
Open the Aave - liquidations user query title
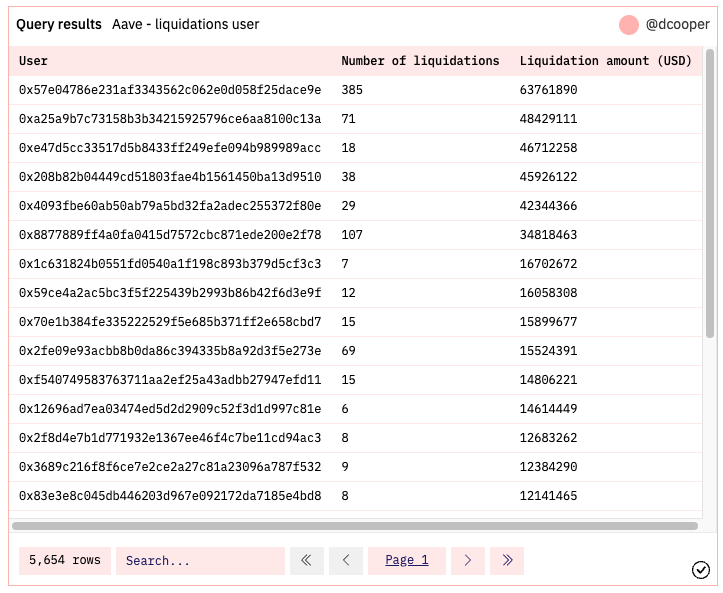click(185, 24)
